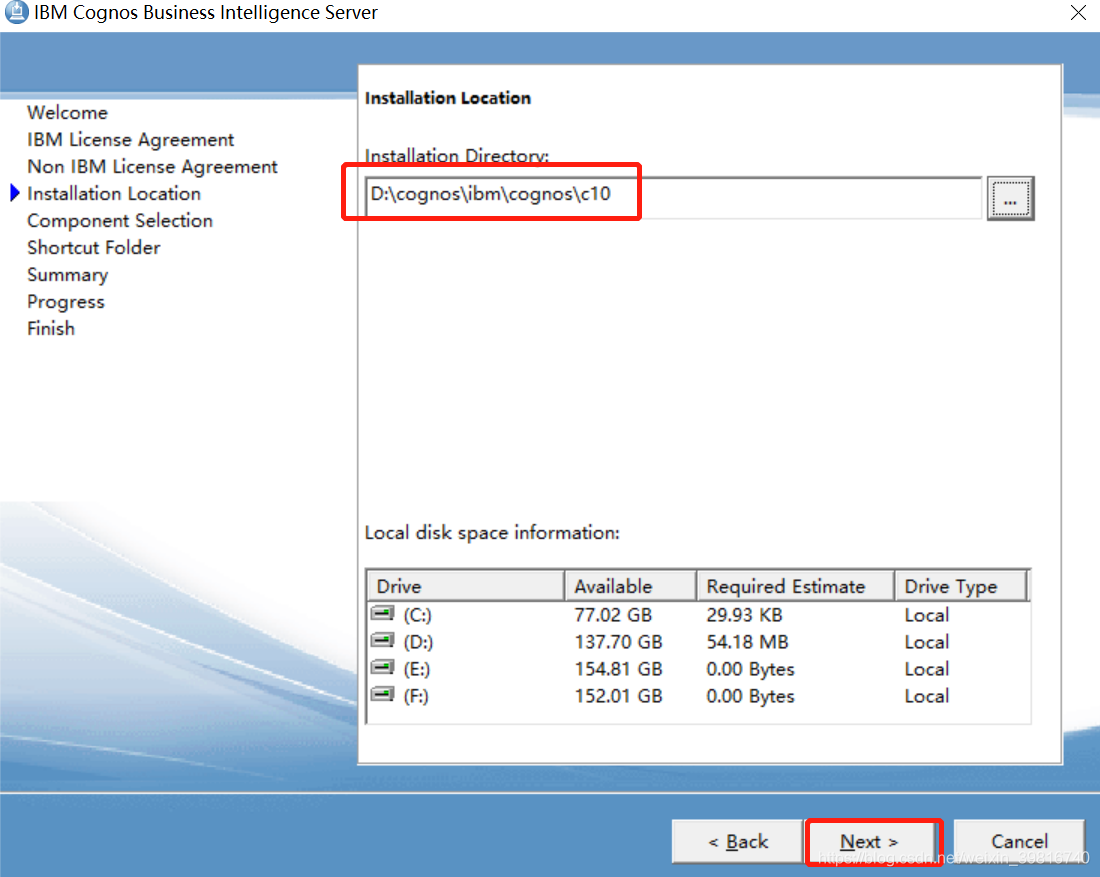Sort by the Available column header
Screen dimensions: 1100x877
tap(631, 586)
